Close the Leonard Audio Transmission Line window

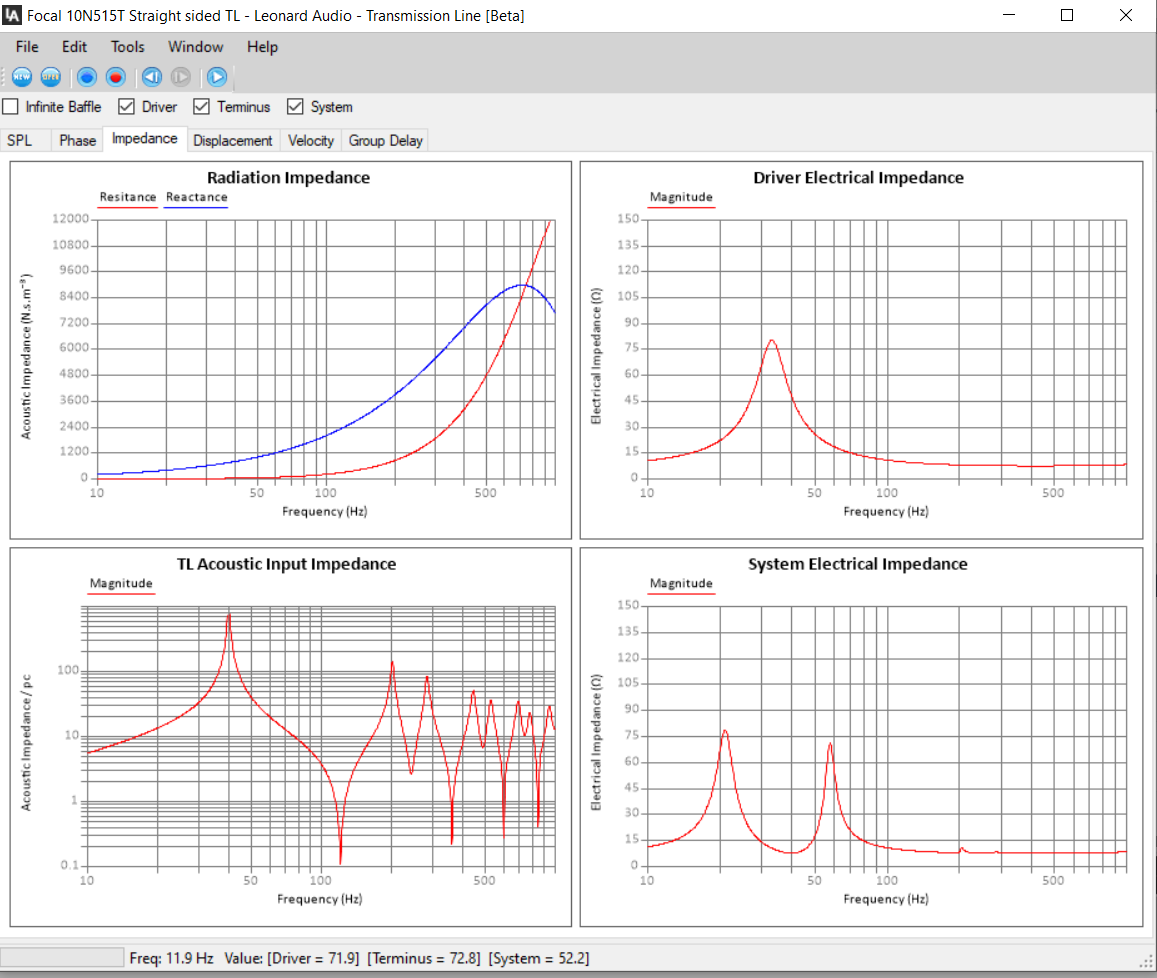pos(1126,16)
